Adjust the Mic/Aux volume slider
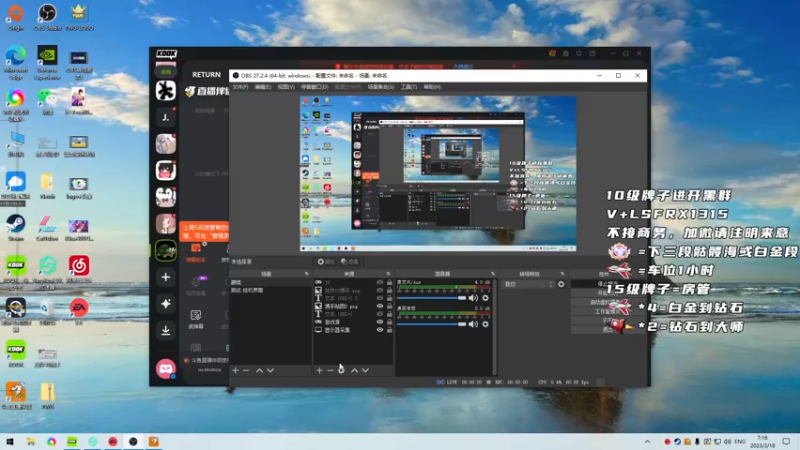 click(432, 298)
